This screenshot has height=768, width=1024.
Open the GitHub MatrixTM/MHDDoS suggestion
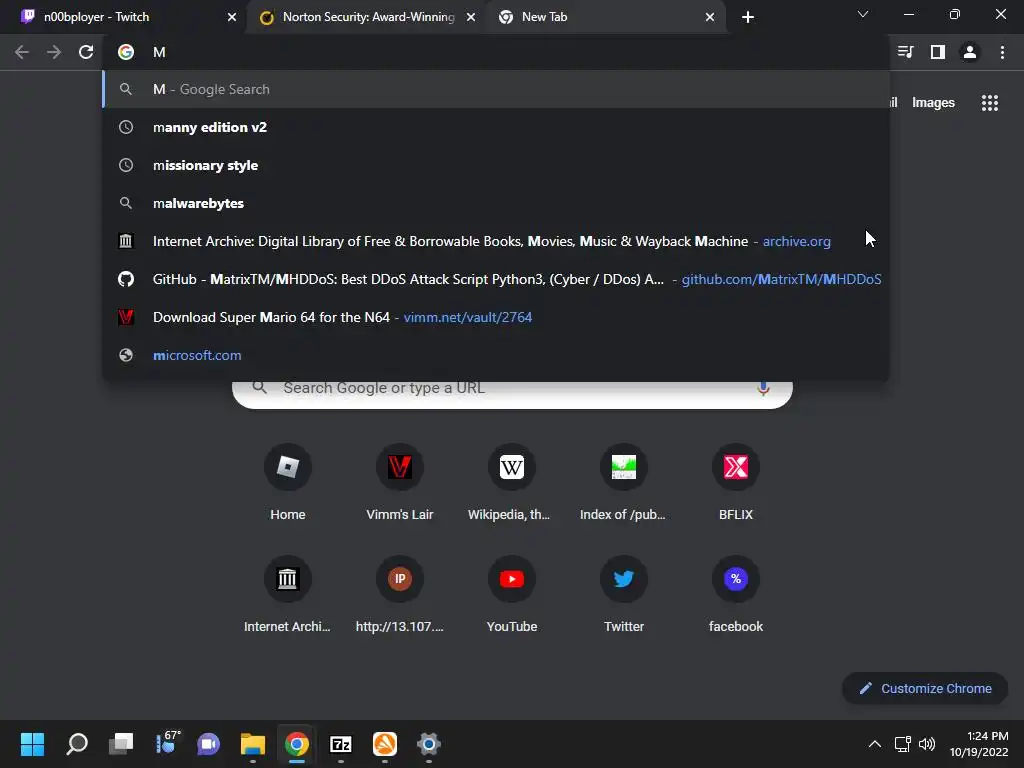(496, 279)
